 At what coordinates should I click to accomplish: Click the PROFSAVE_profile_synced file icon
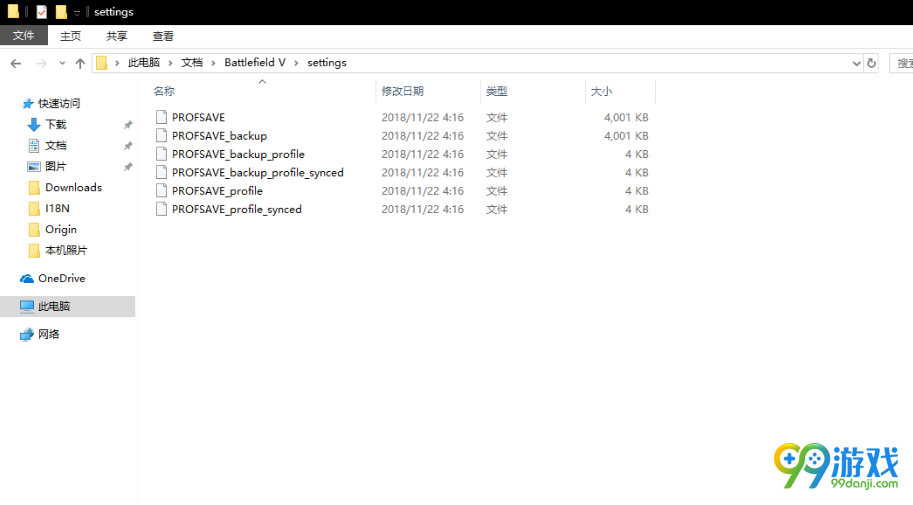pos(161,209)
